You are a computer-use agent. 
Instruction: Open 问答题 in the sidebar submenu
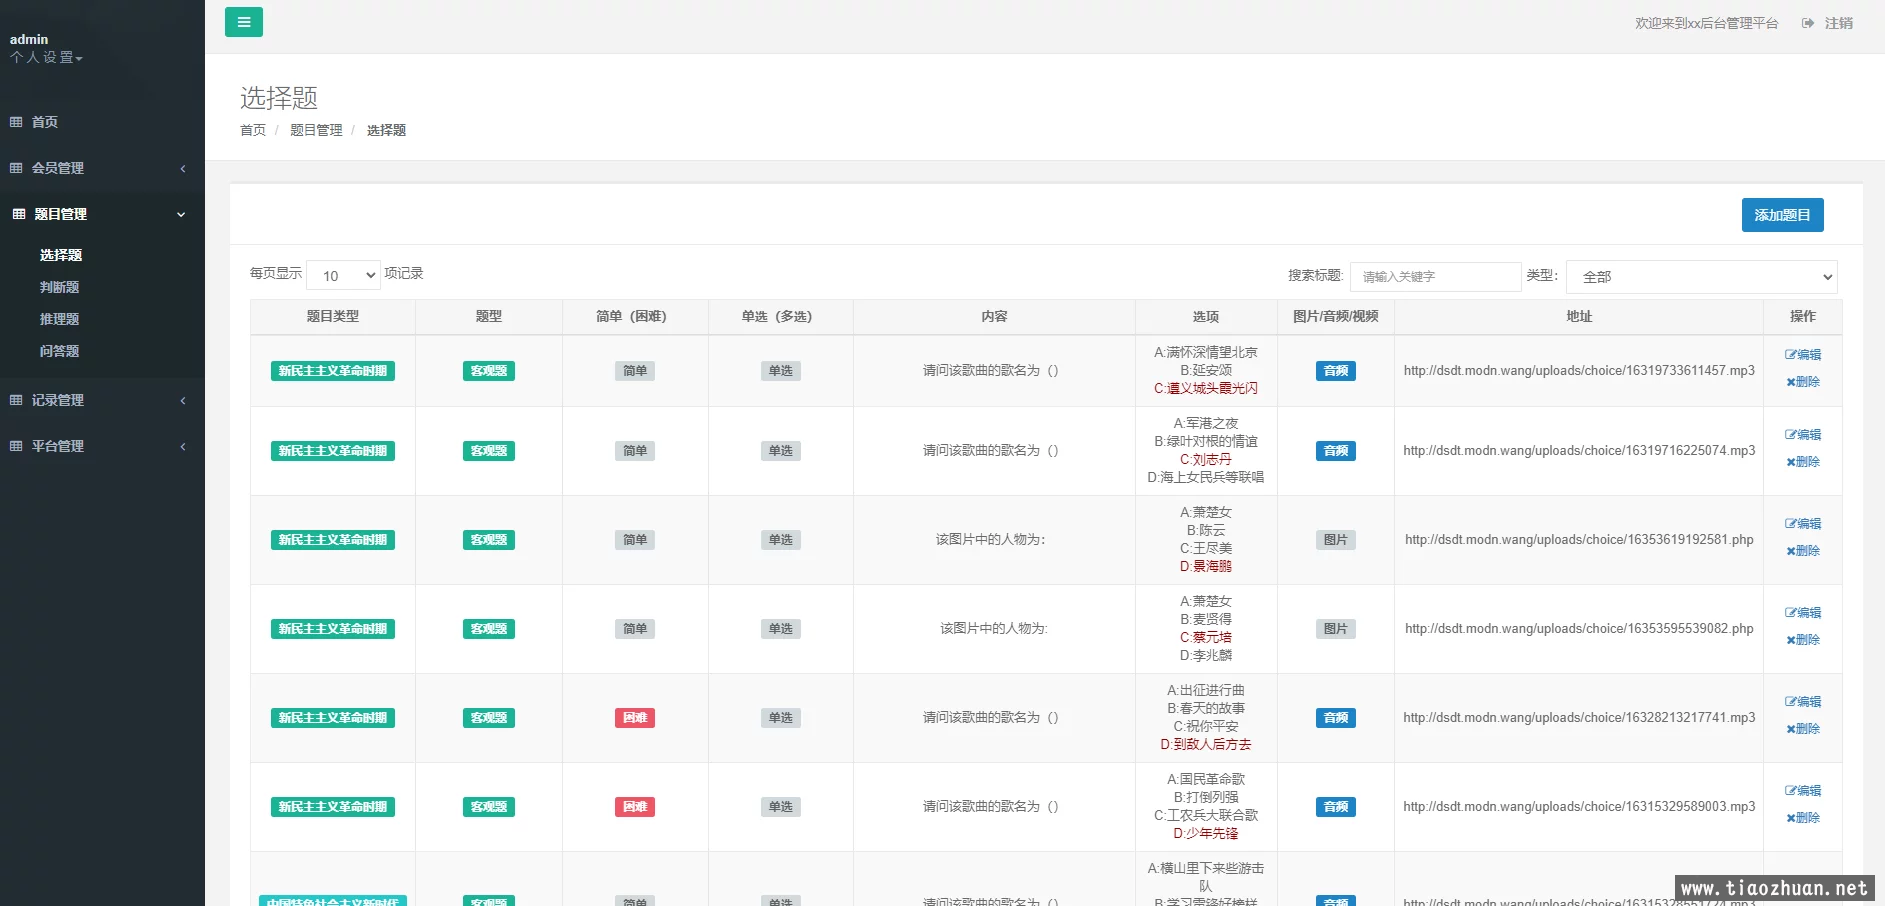[x=60, y=351]
